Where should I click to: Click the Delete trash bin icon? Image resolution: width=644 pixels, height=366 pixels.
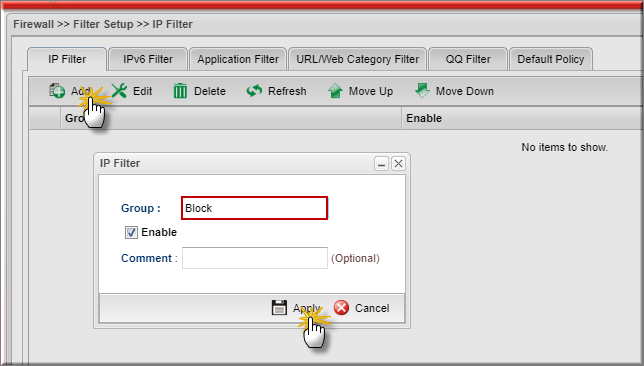[180, 91]
